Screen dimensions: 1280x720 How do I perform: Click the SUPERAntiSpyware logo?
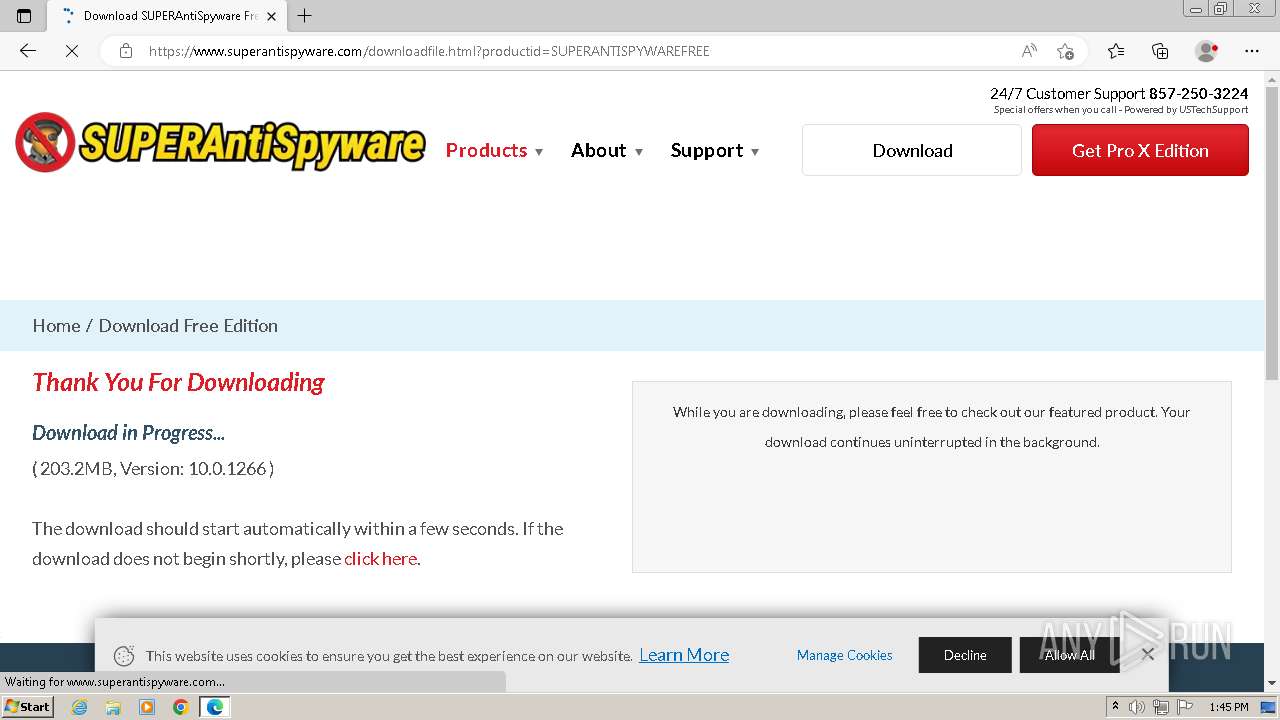pos(220,142)
